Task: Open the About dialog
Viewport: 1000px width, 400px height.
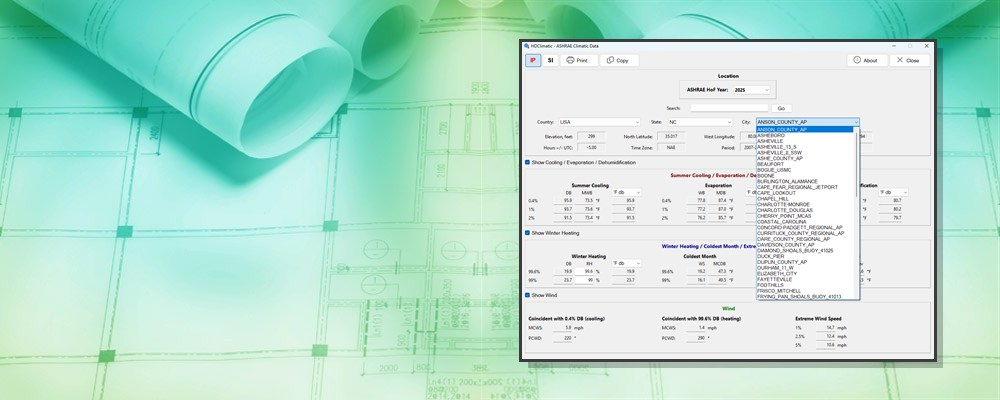Action: click(867, 60)
